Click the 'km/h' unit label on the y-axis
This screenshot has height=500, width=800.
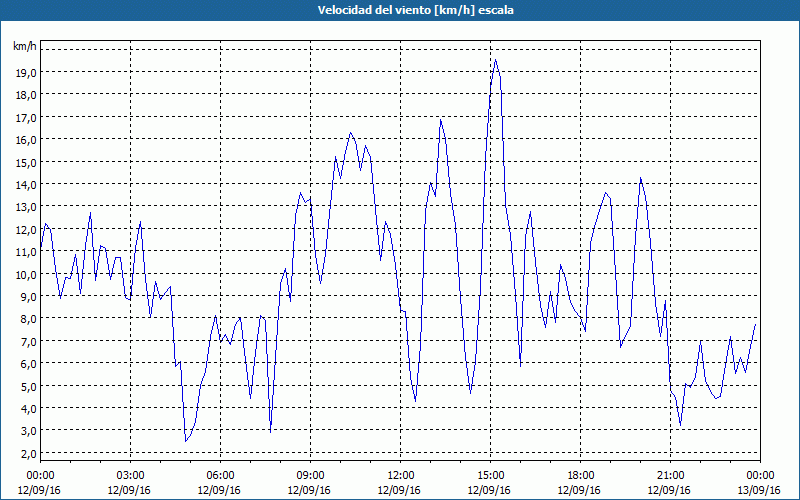click(25, 47)
